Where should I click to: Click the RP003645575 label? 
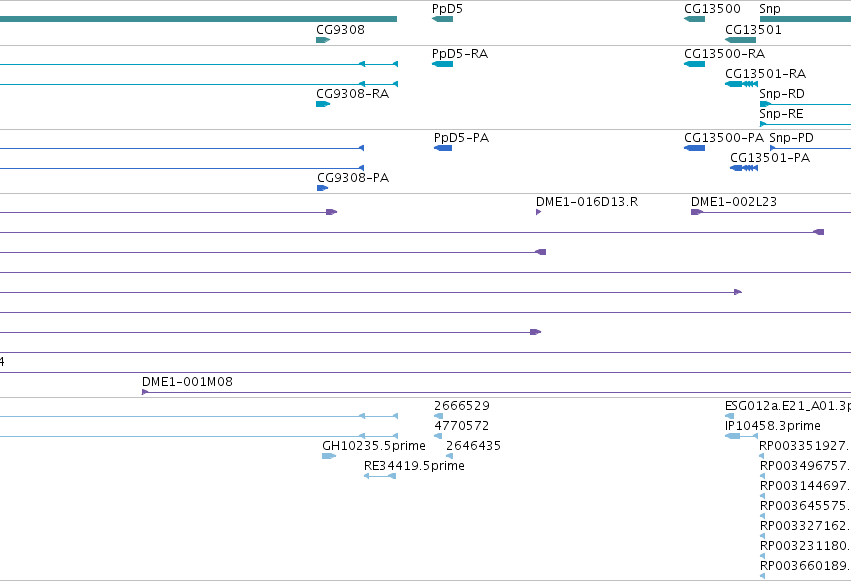(805, 506)
